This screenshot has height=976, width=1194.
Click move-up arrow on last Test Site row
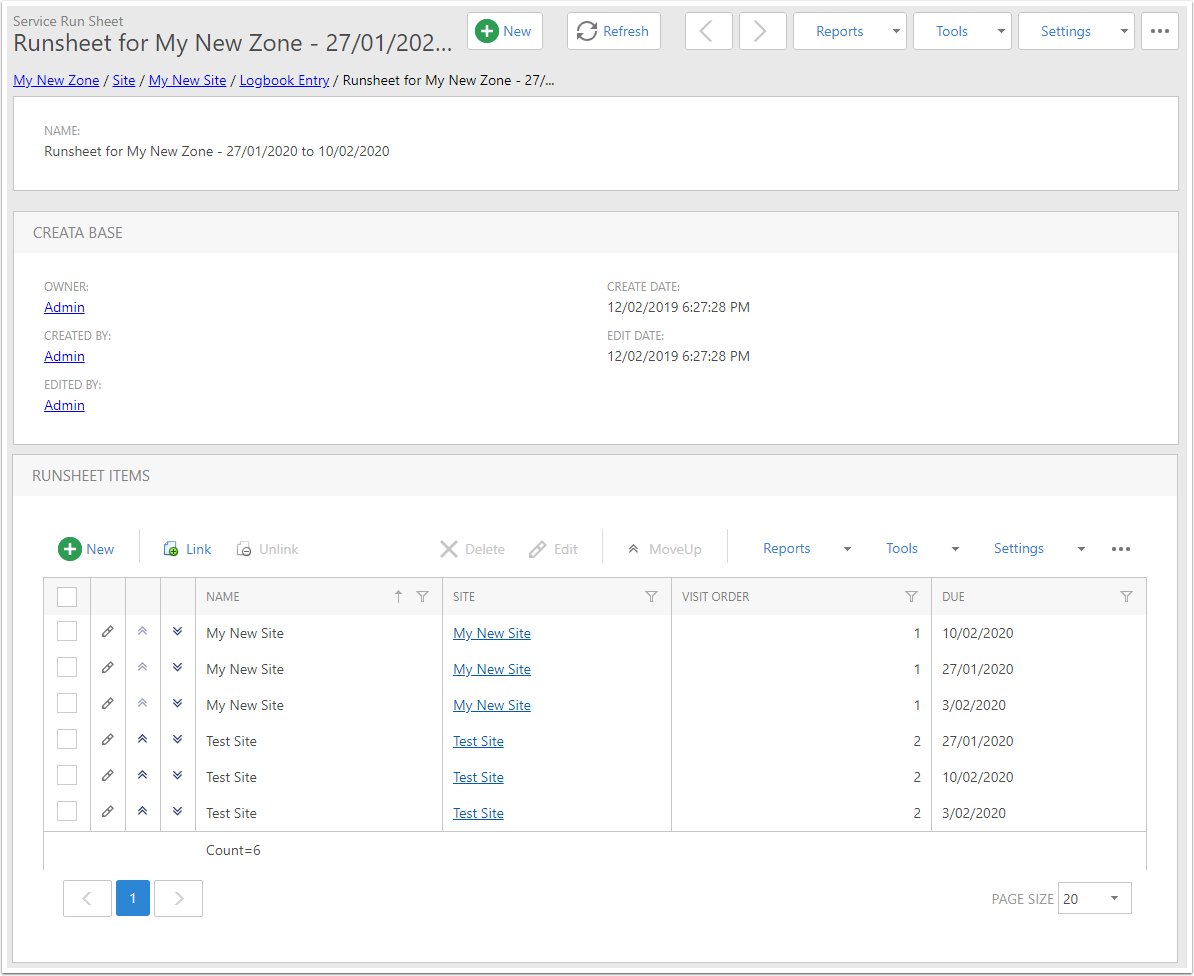142,812
